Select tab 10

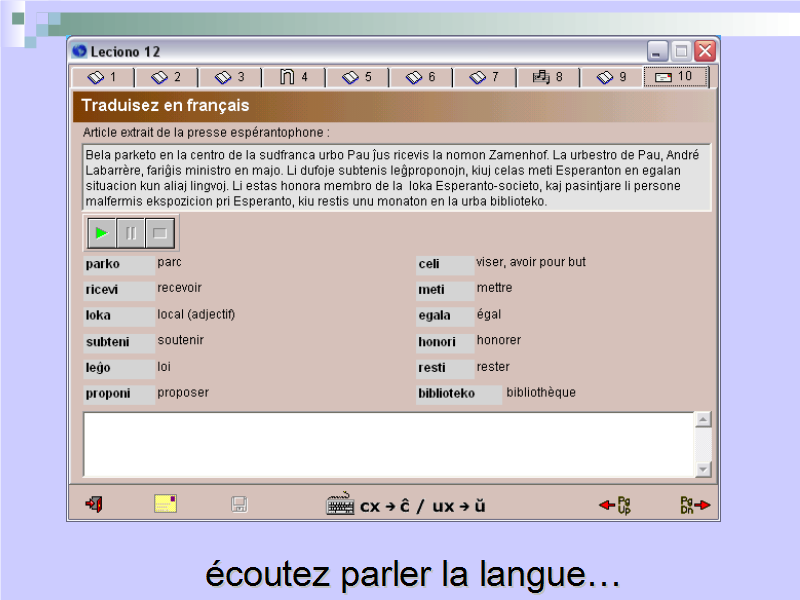coord(674,77)
